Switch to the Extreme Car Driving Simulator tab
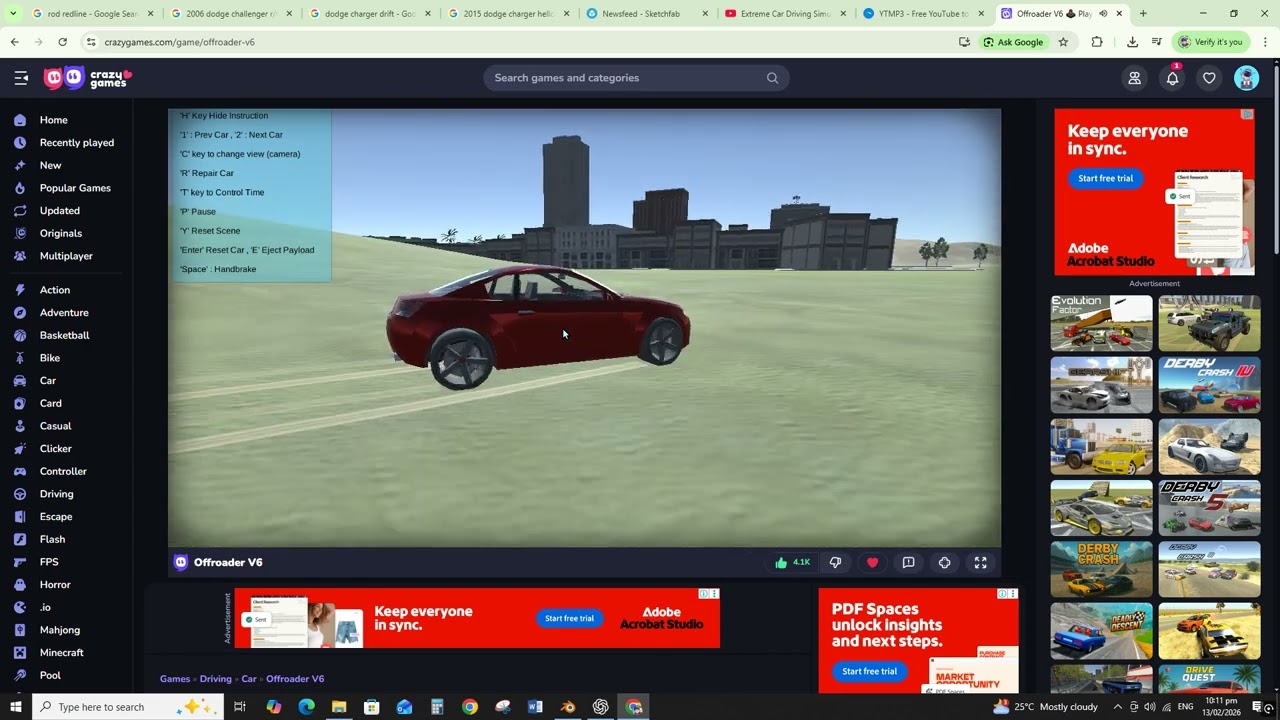This screenshot has width=1280, height=720. click(x=786, y=14)
